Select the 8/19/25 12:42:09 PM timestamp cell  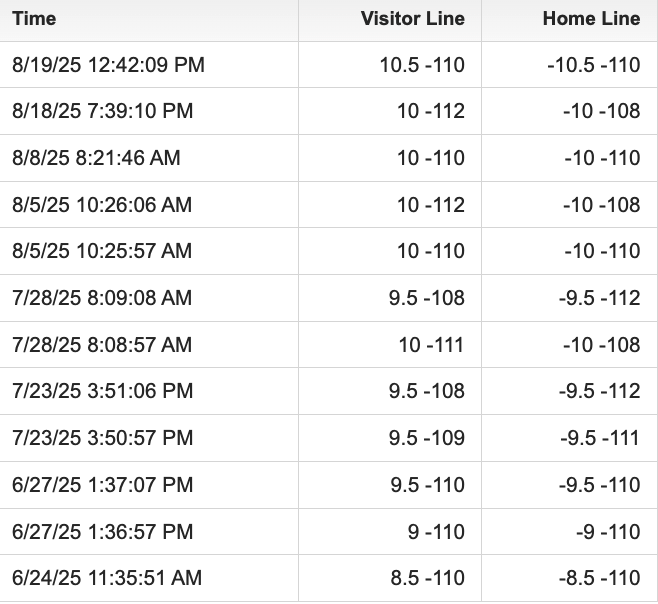pyautogui.click(x=108, y=65)
